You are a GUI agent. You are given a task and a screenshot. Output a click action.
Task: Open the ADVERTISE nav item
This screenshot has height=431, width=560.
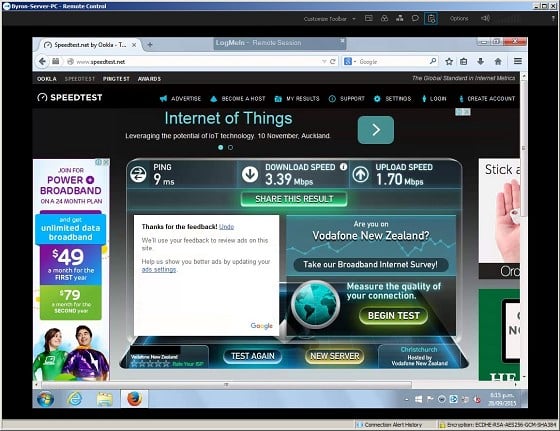[x=181, y=99]
